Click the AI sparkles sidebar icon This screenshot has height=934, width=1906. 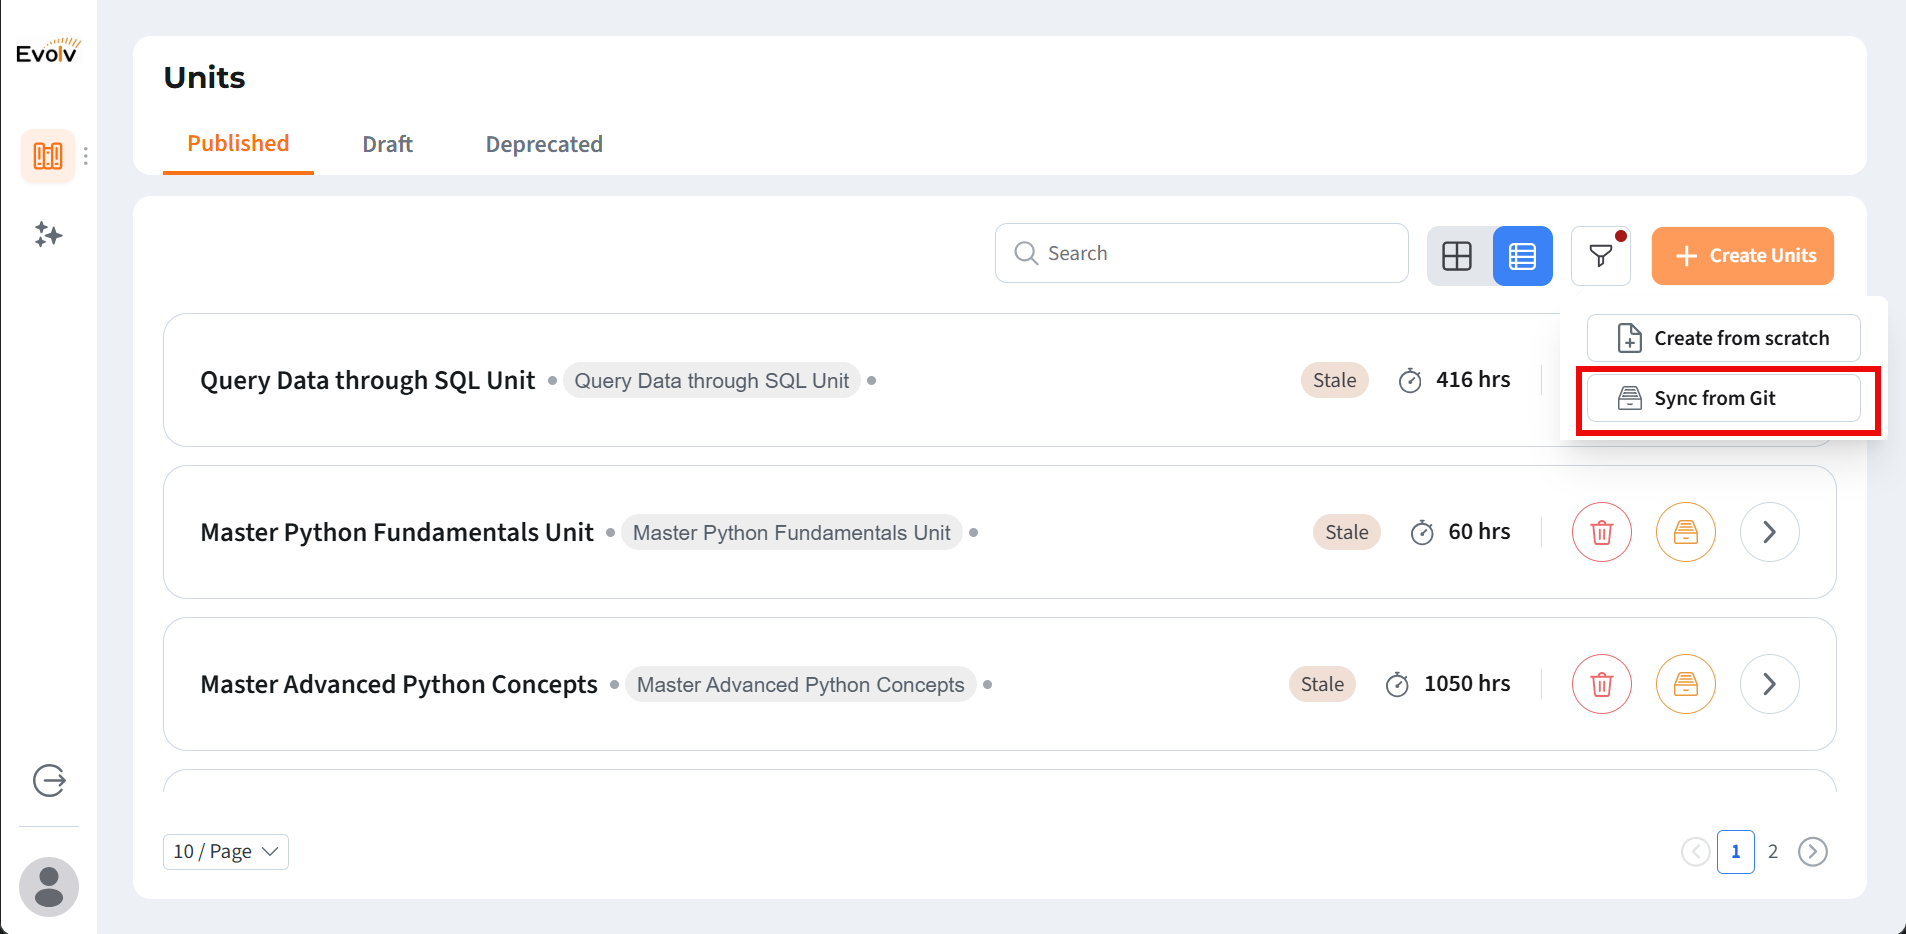coord(48,235)
